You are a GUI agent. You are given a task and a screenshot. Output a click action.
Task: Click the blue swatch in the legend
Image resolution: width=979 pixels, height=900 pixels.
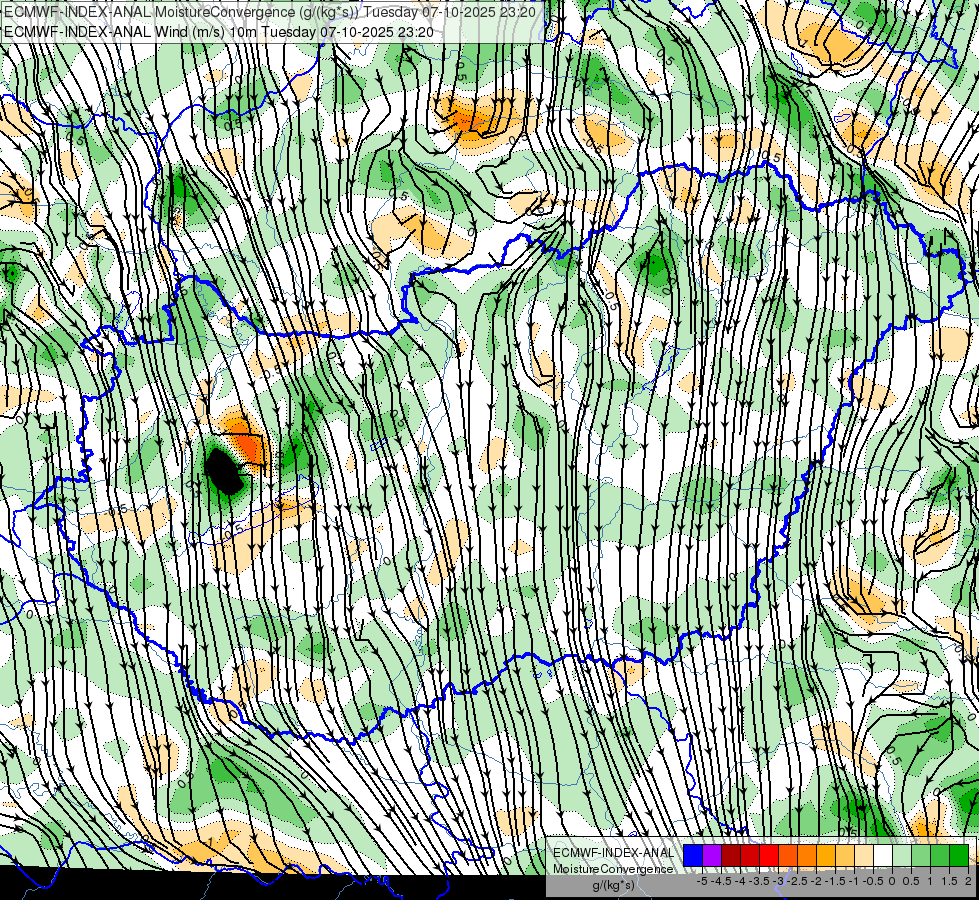point(693,856)
